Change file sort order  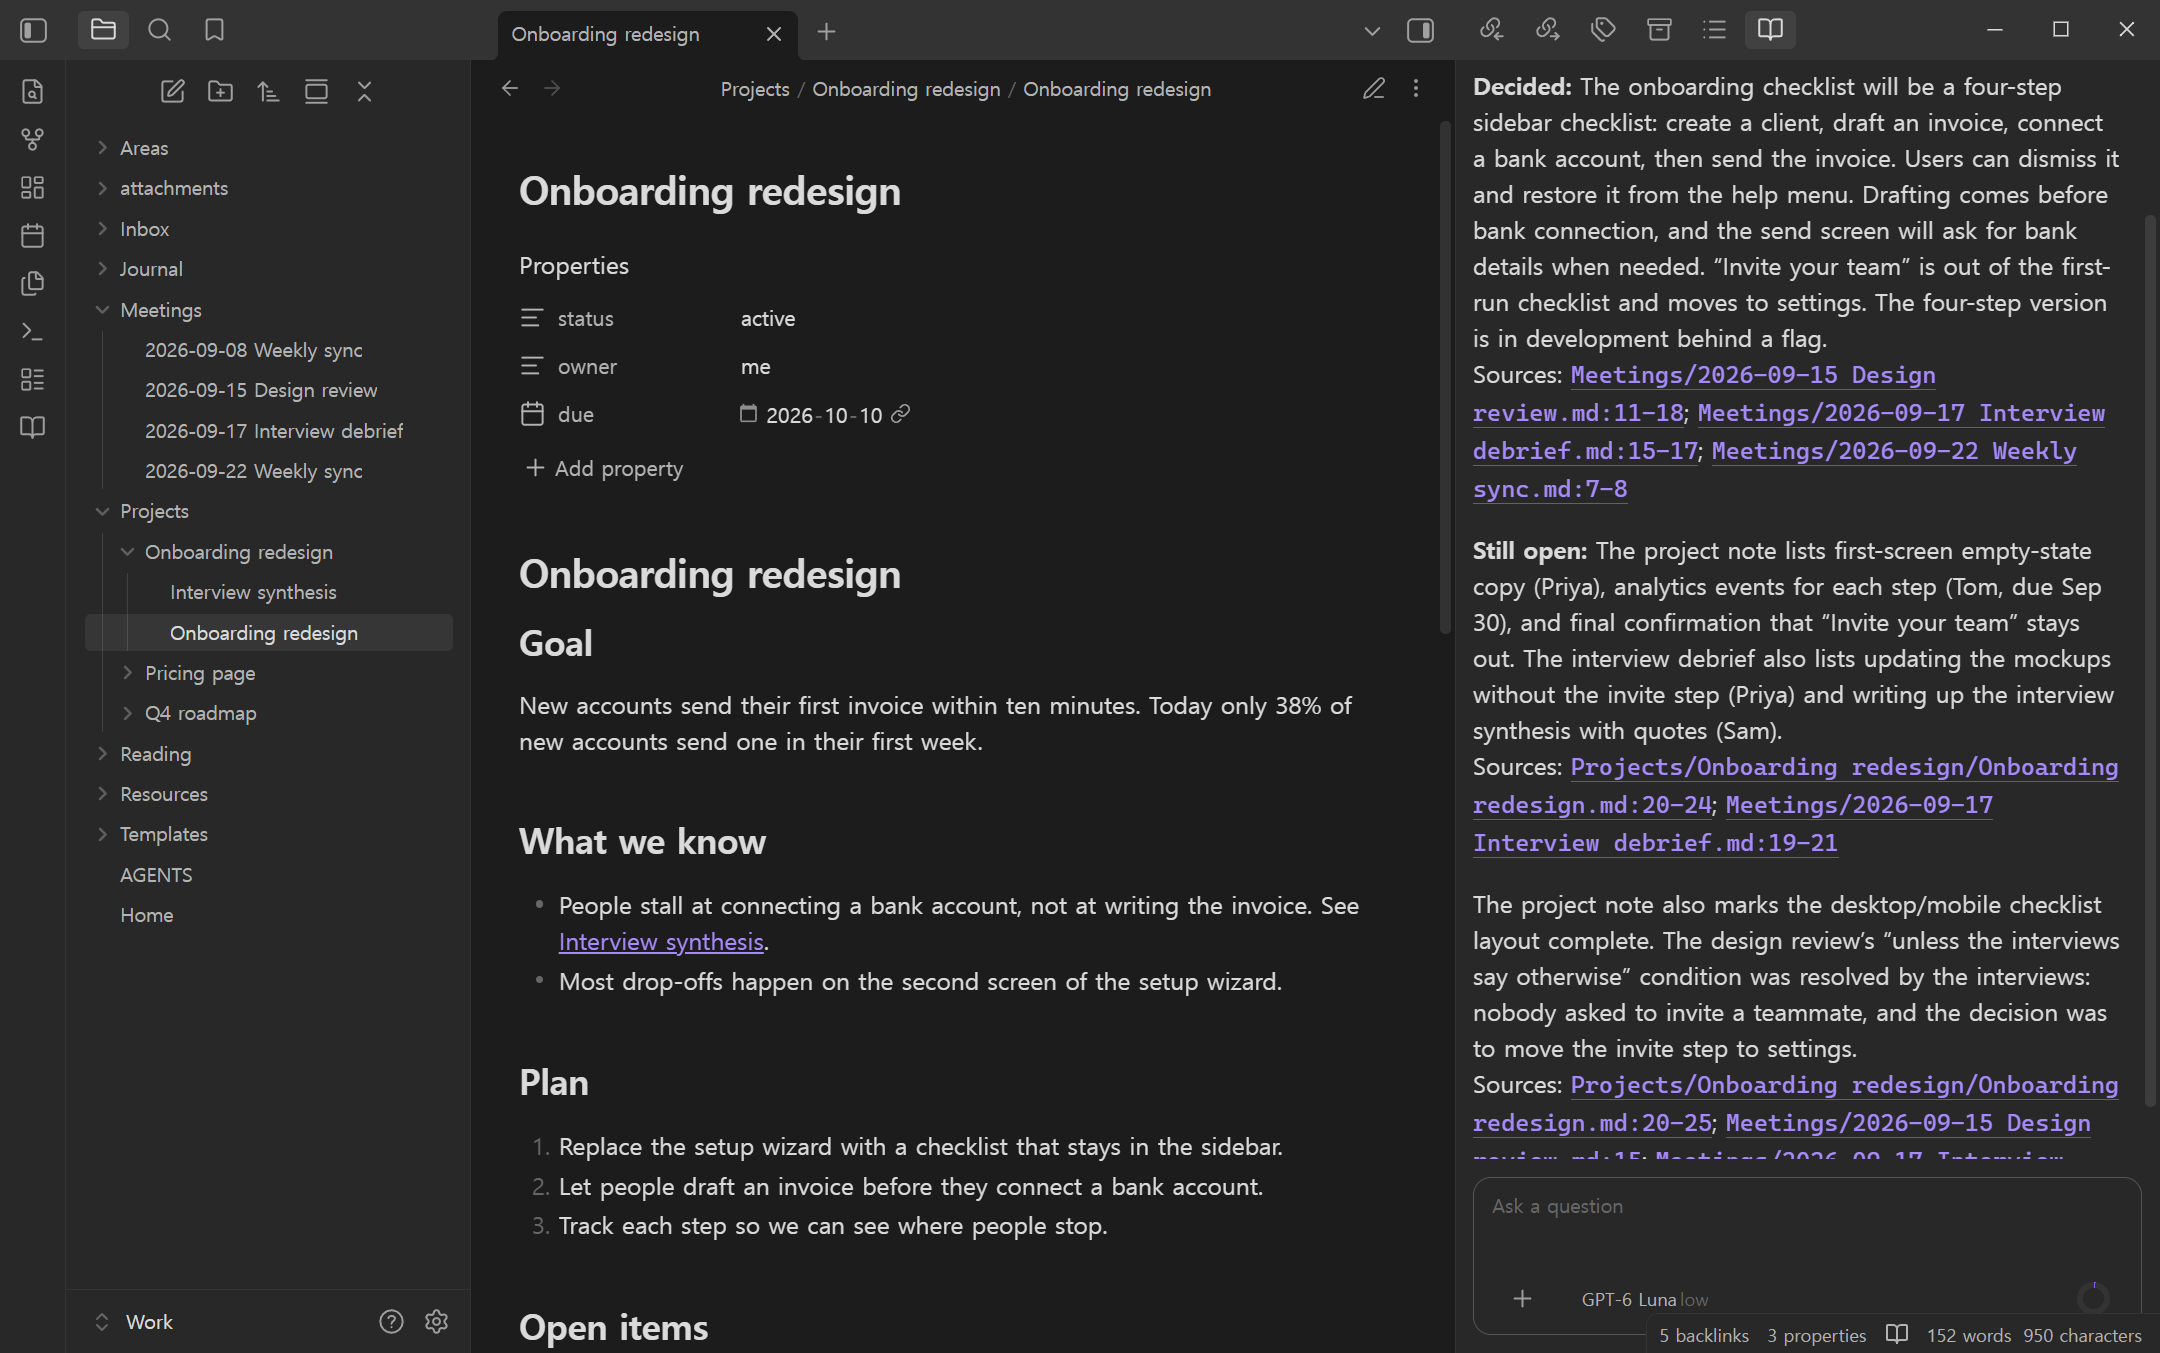point(268,91)
